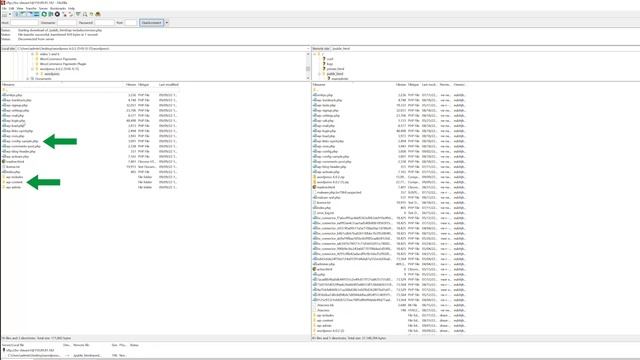Viewport: 640px width, 360px height.
Task: Select WooCommerce Payments Plugin folder in local tree
Action: click(63, 64)
